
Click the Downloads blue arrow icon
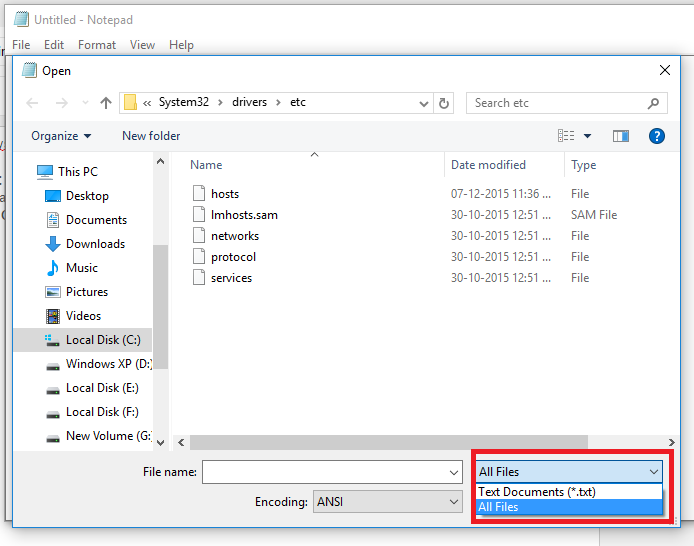(x=53, y=244)
